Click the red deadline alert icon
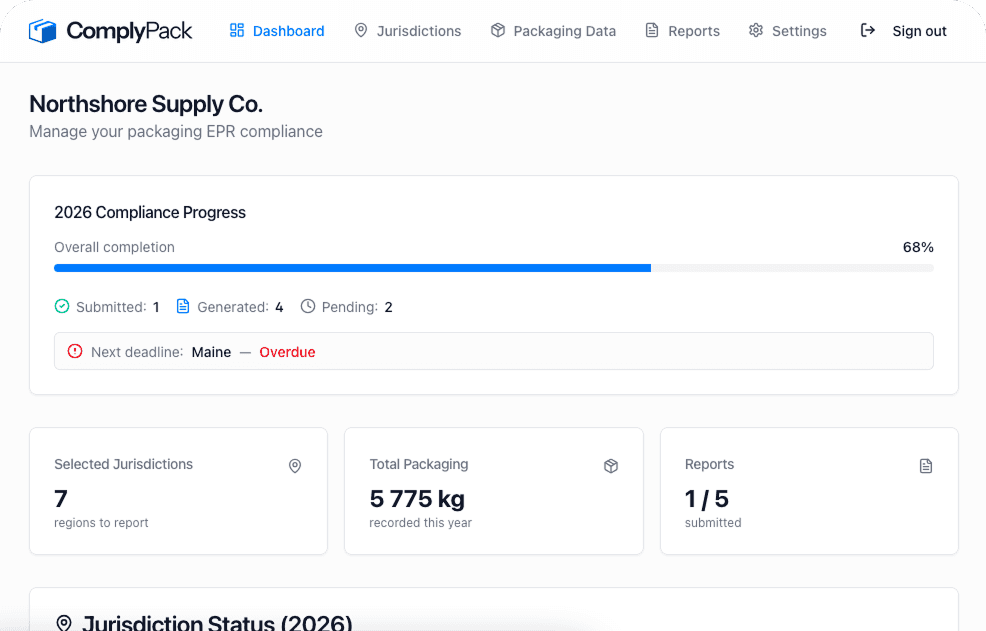 75,351
